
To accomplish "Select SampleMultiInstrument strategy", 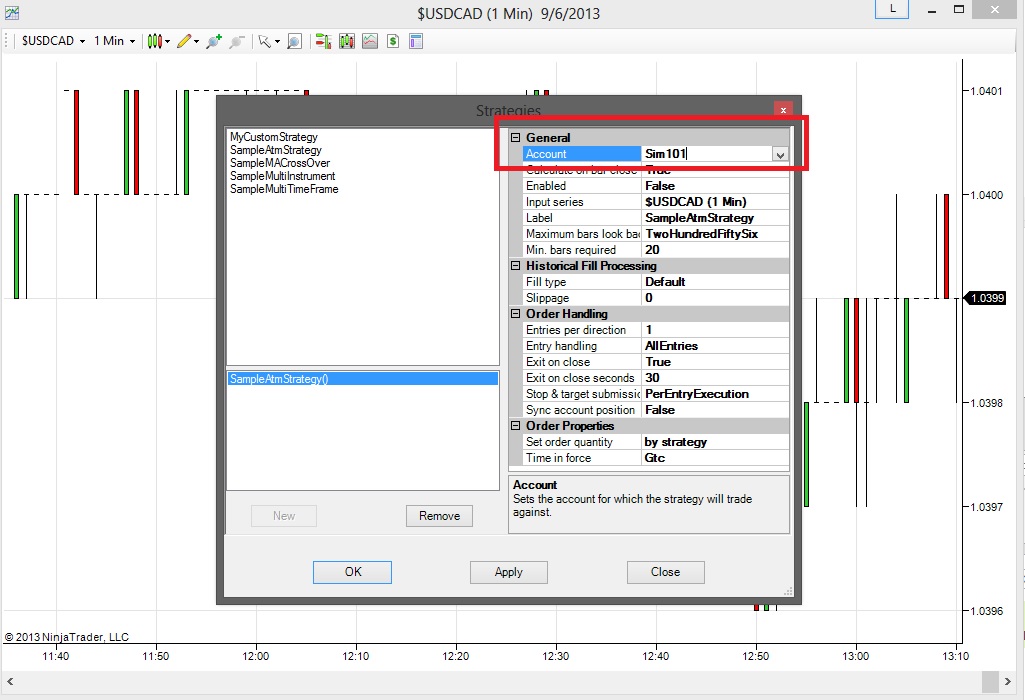I will pos(282,176).
